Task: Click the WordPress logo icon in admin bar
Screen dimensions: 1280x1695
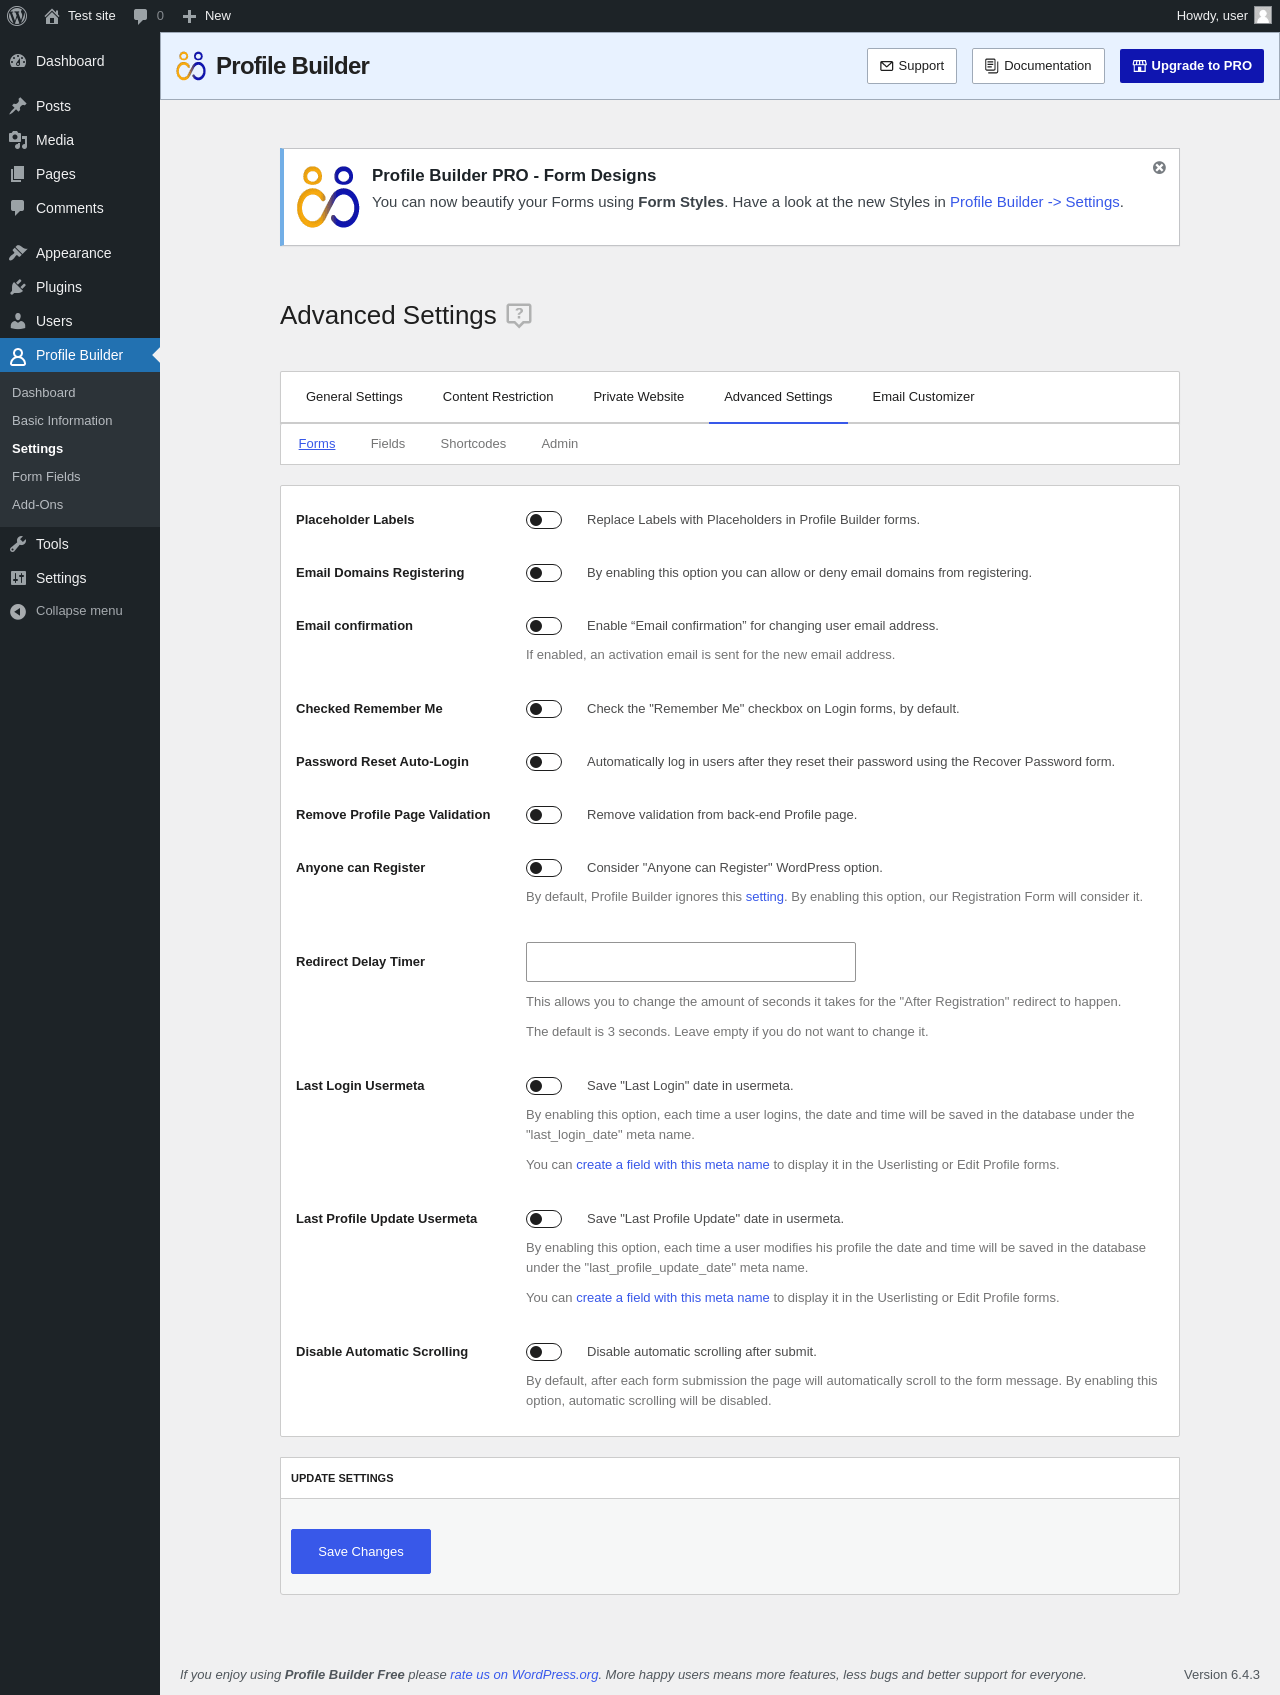Action: (17, 16)
